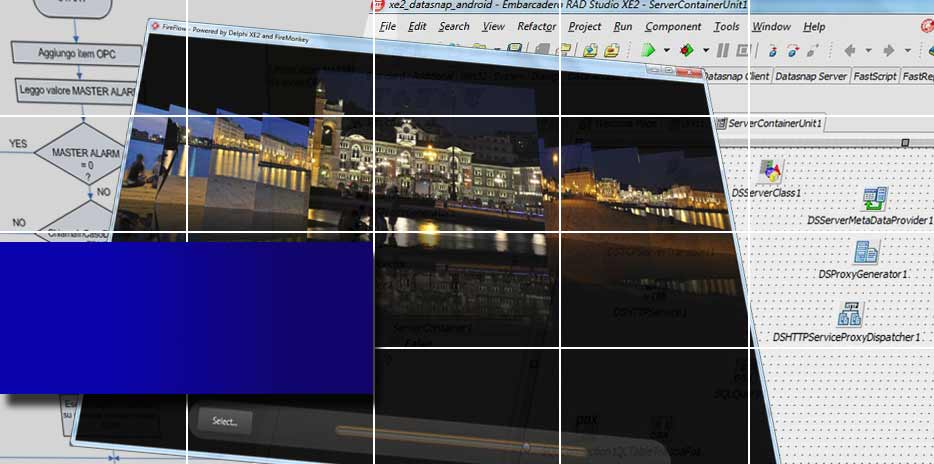Open the Refactor menu
The width and height of the screenshot is (934, 464).
pos(537,26)
